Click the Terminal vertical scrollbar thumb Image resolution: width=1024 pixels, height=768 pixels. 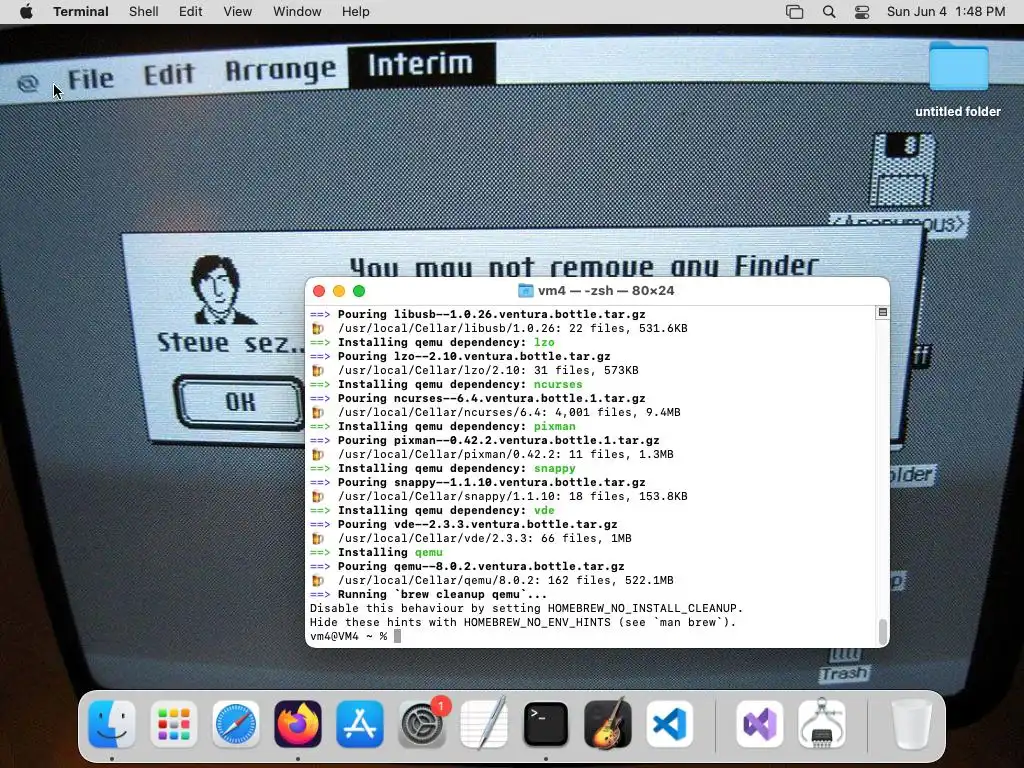[x=883, y=632]
